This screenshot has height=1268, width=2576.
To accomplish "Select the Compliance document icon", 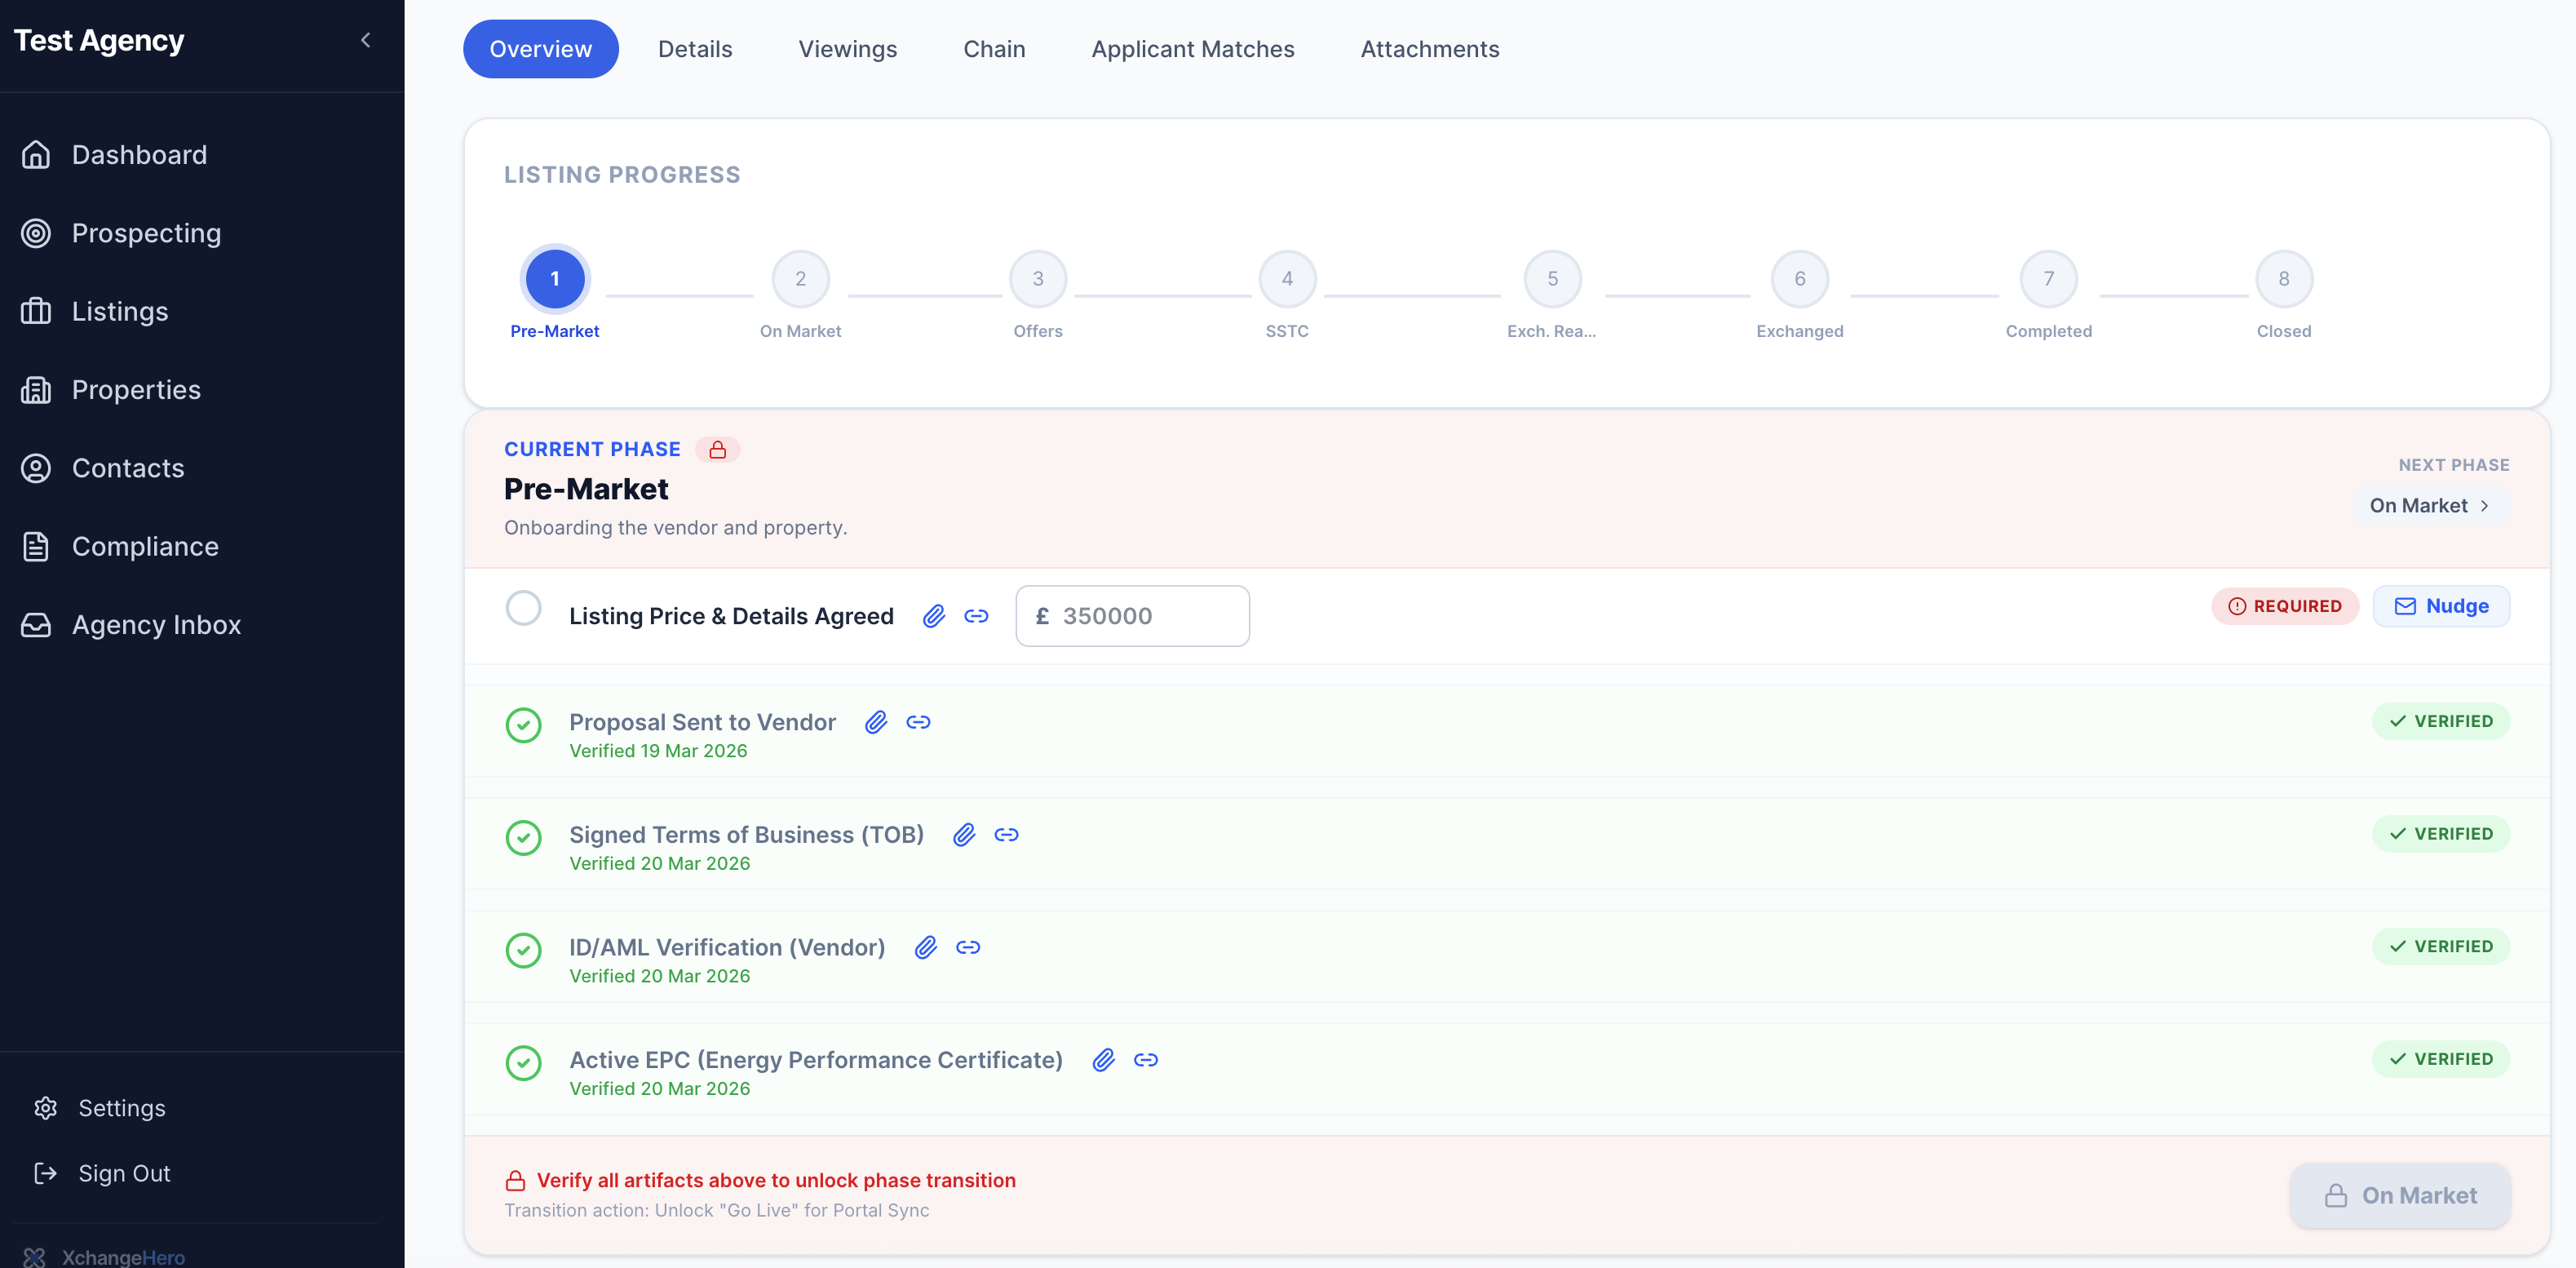I will coord(36,546).
